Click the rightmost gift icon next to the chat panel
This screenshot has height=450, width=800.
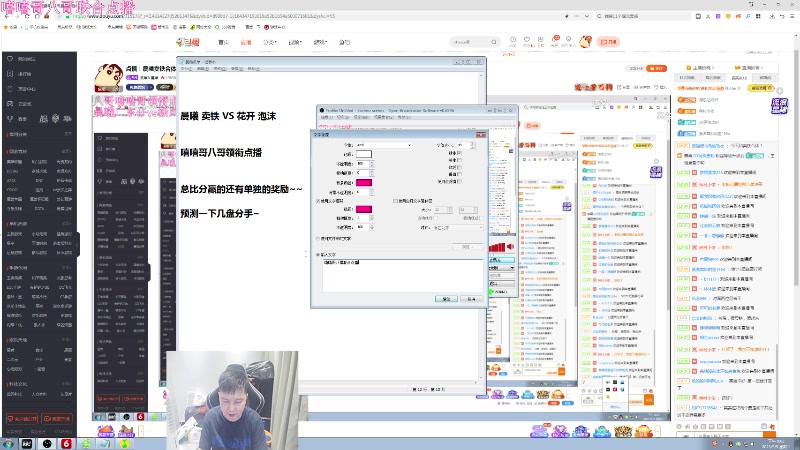click(x=643, y=431)
